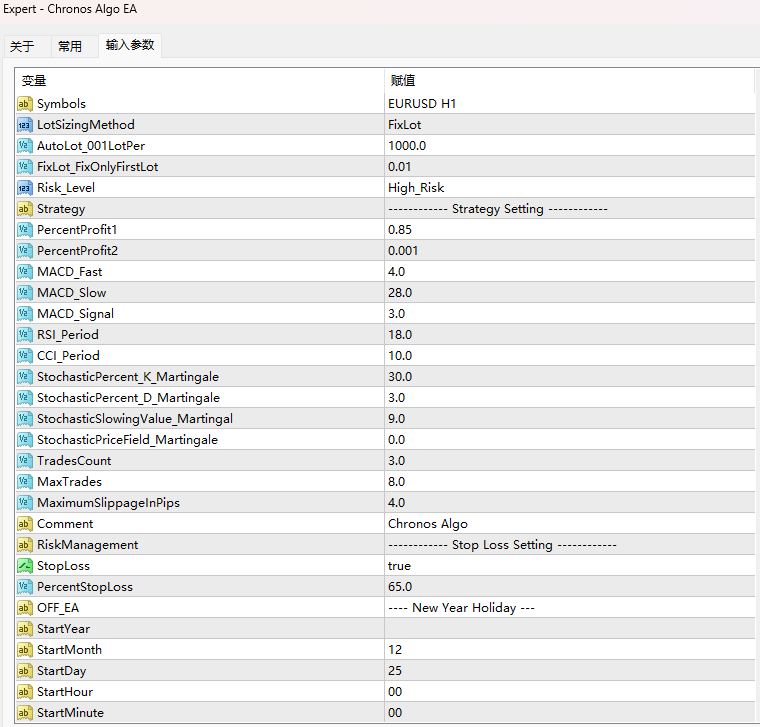Click the icon beside PercentProfit1

[x=25, y=230]
